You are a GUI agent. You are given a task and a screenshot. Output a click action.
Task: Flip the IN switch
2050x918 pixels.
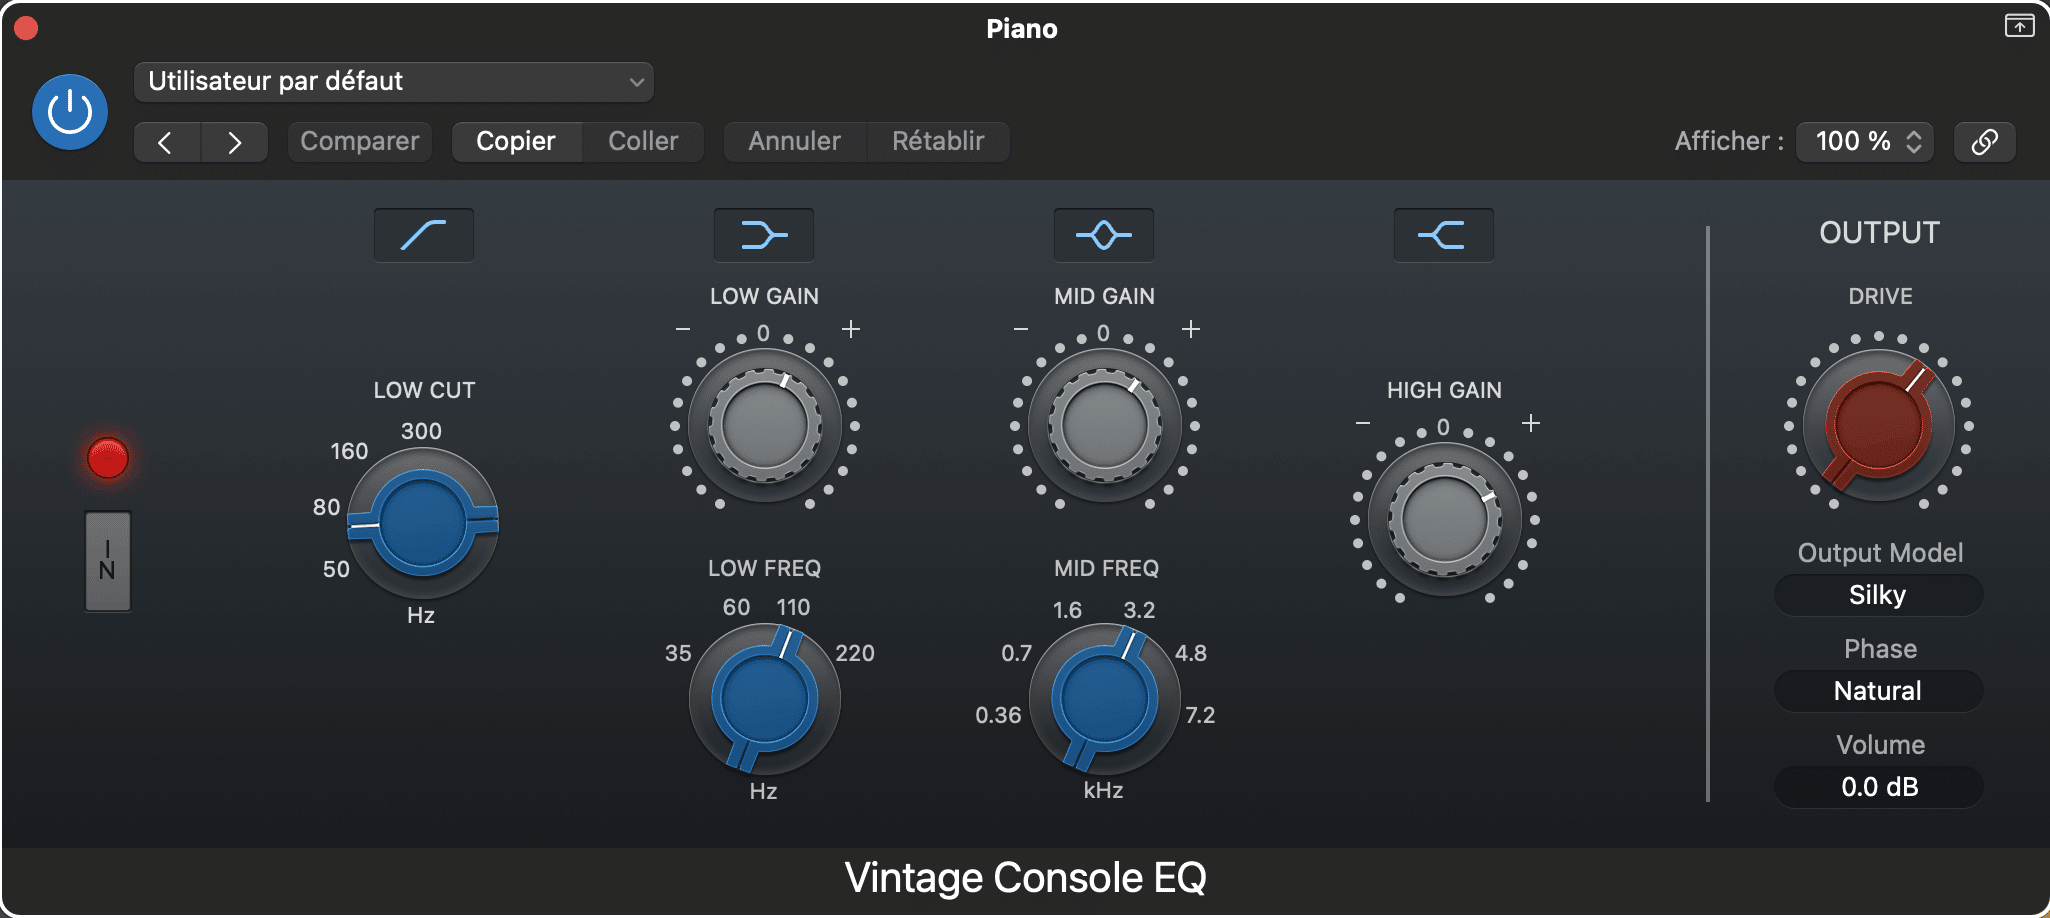click(x=108, y=561)
